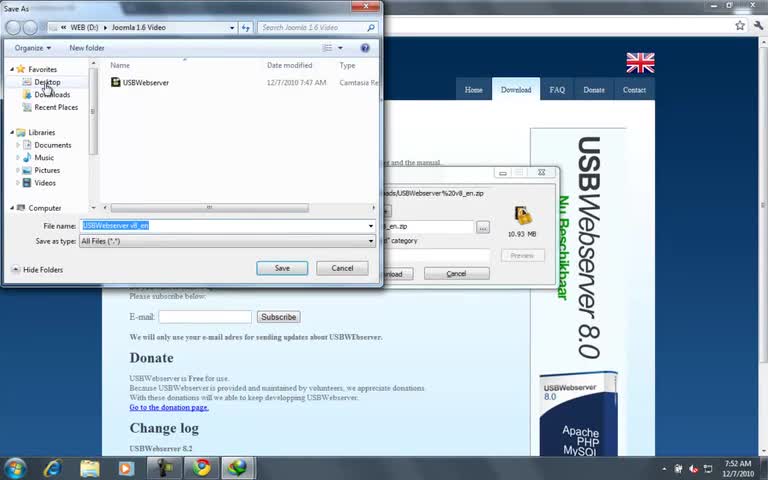Select the Music library icon
The height and width of the screenshot is (480, 768).
27,158
